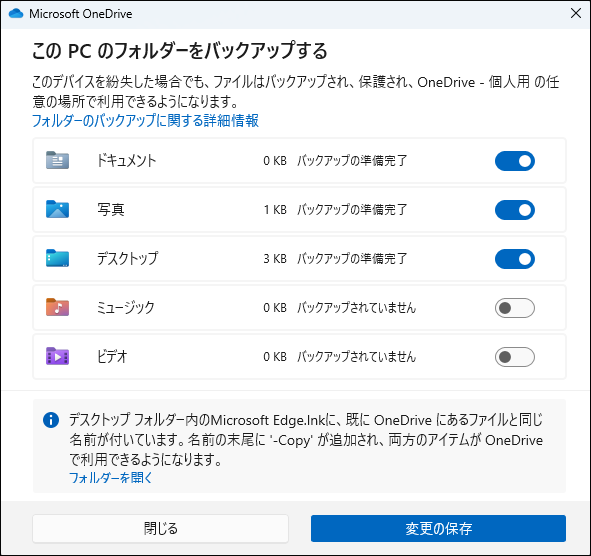The height and width of the screenshot is (556, 591).
Task: Select the ビデオ folder name
Action: point(112,357)
